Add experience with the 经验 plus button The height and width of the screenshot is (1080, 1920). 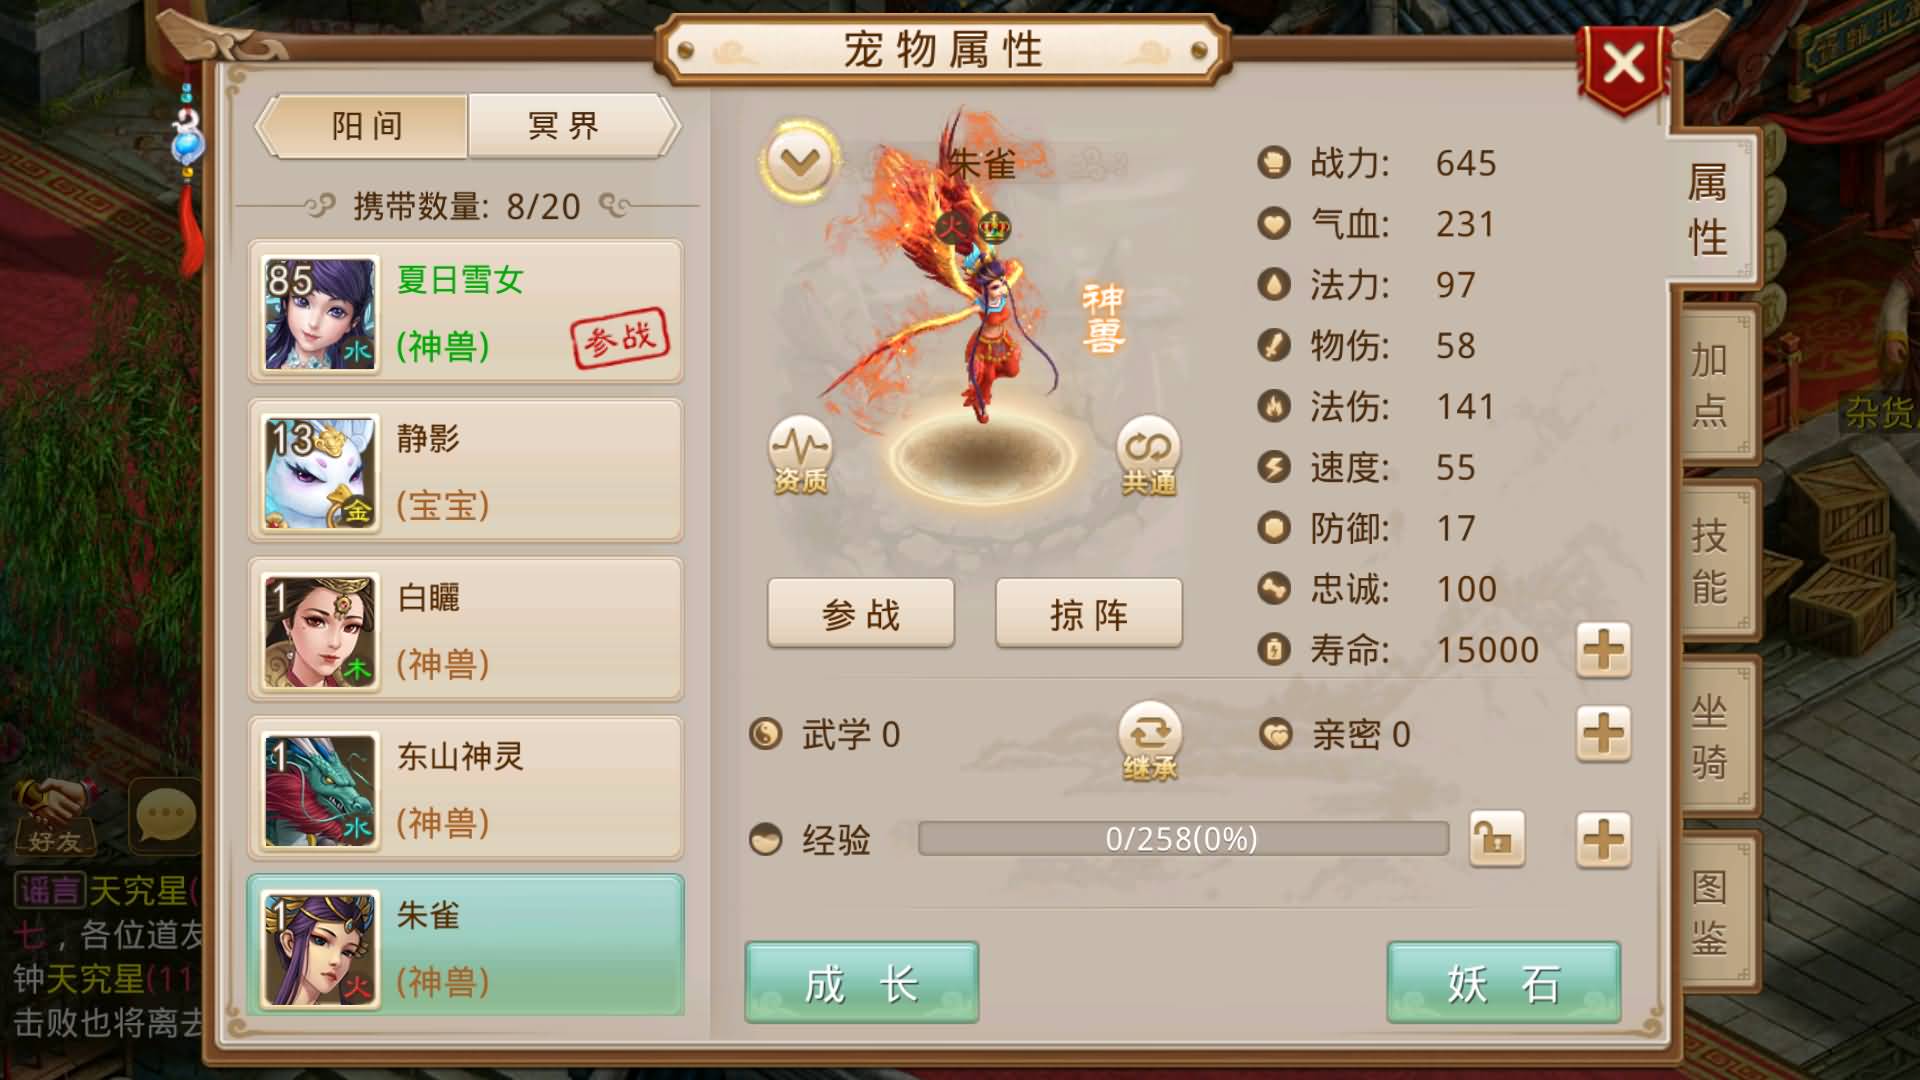[x=1604, y=838]
